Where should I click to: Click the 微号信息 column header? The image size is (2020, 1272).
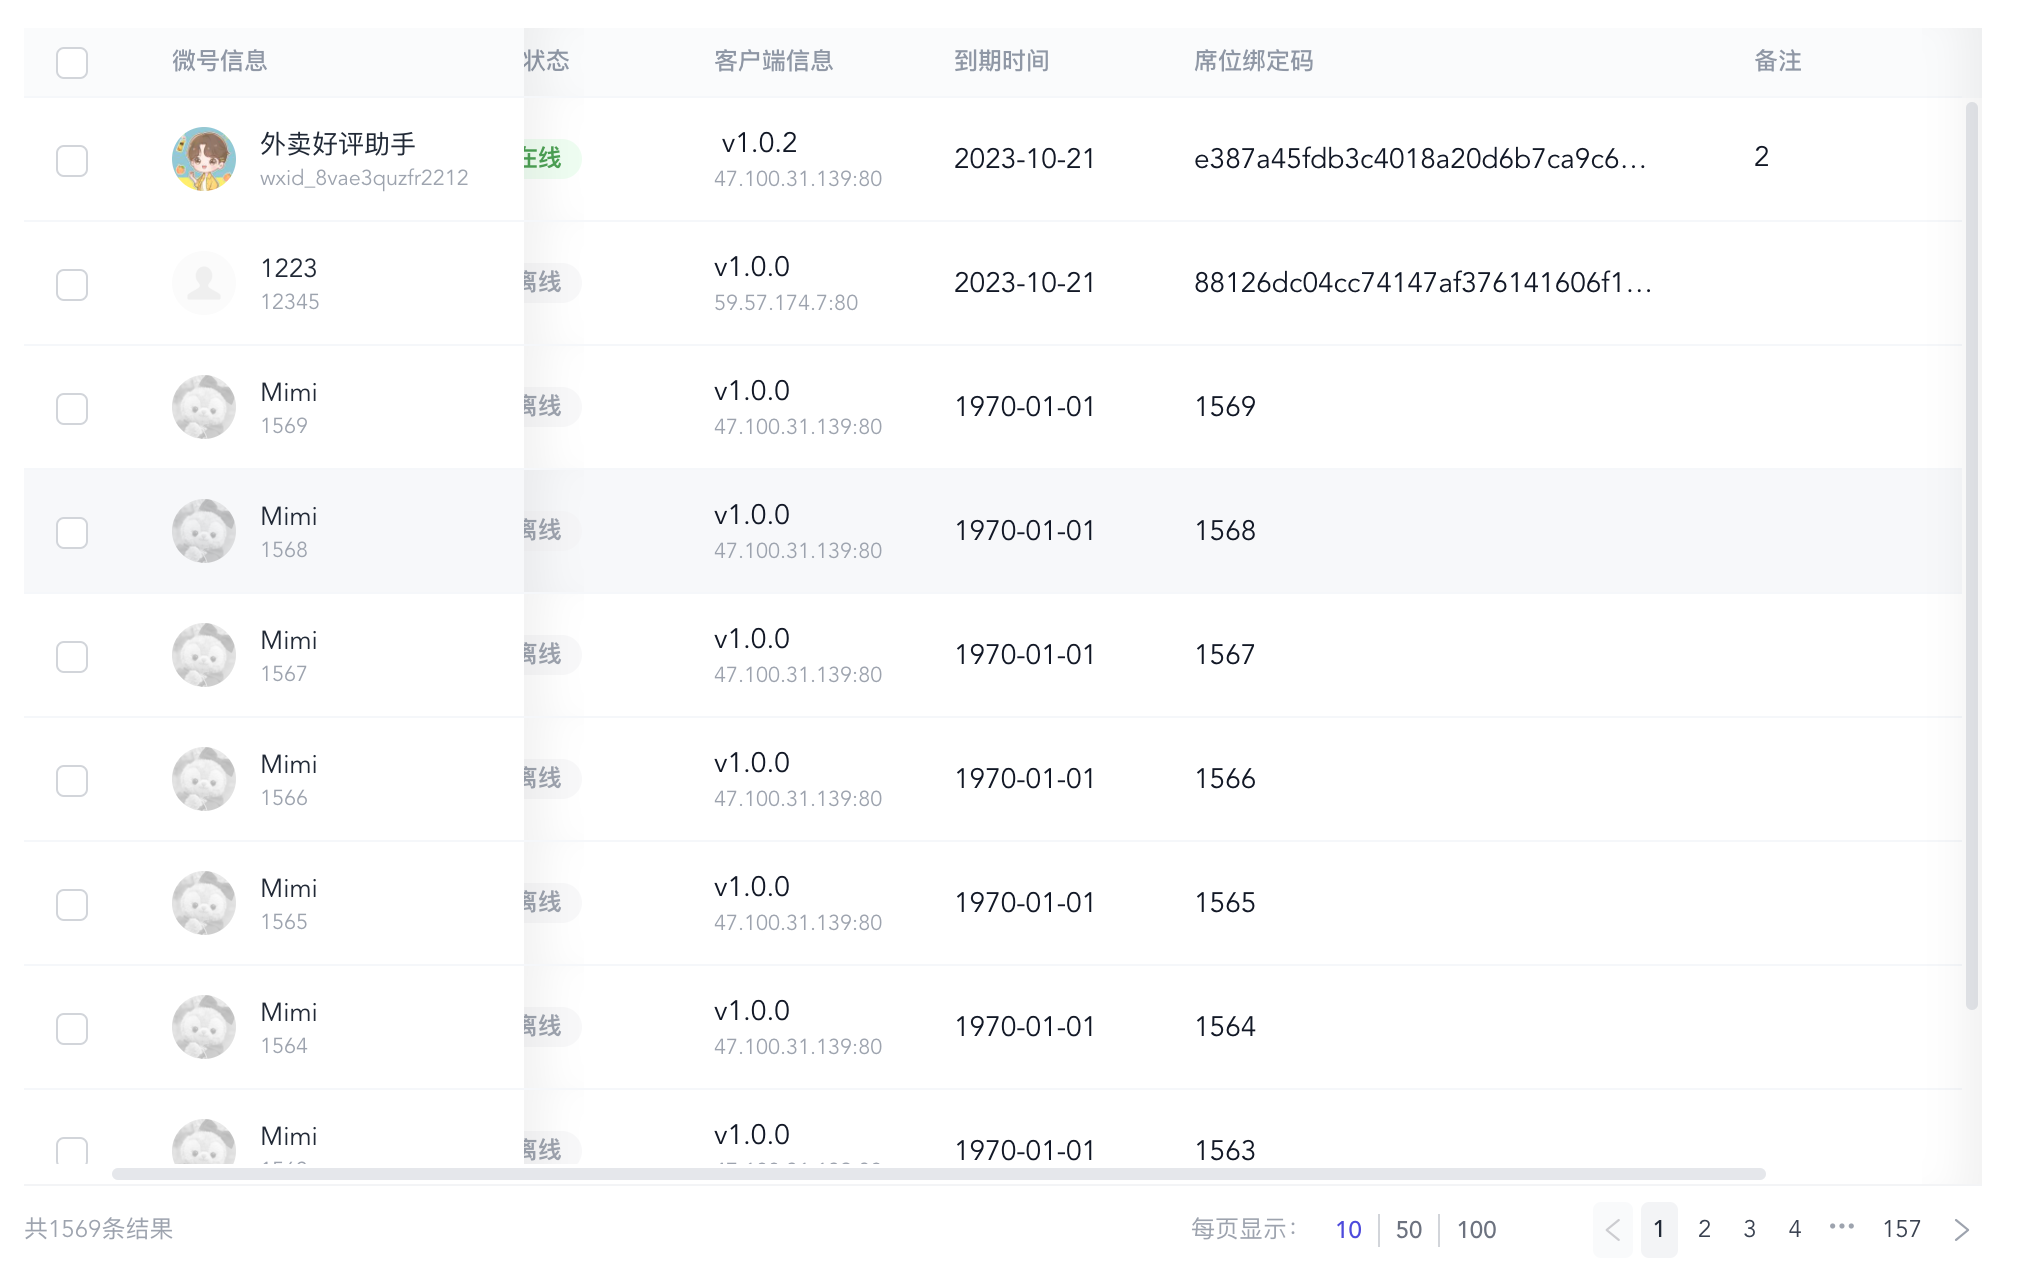[219, 61]
